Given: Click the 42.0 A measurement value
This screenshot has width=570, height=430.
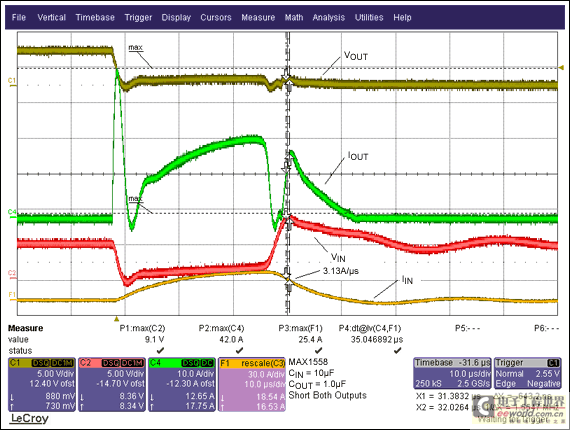Looking at the screenshot, I should 231,339.
